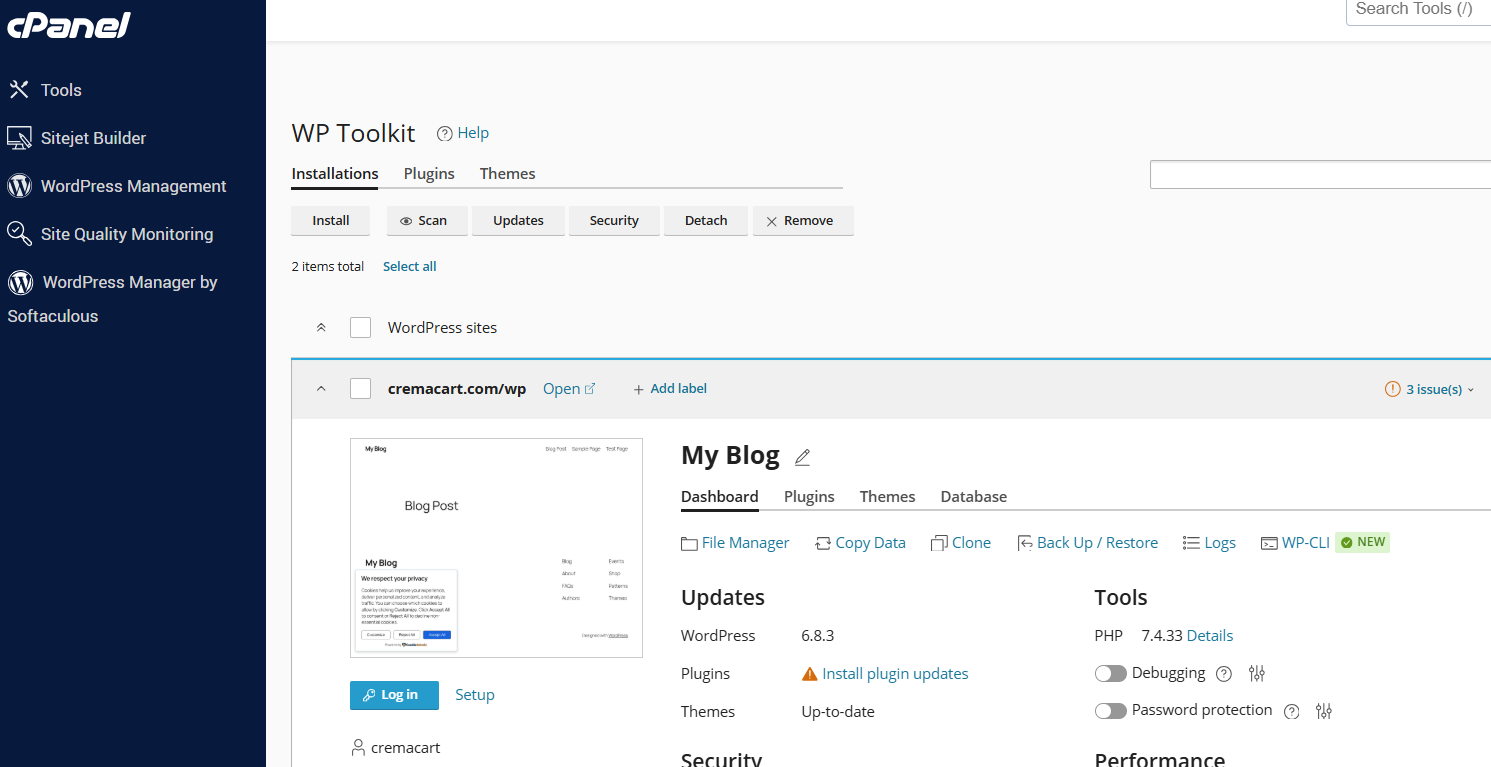This screenshot has height=767, width=1491.
Task: Edit the My Blog title with the pencil icon
Action: tap(802, 457)
